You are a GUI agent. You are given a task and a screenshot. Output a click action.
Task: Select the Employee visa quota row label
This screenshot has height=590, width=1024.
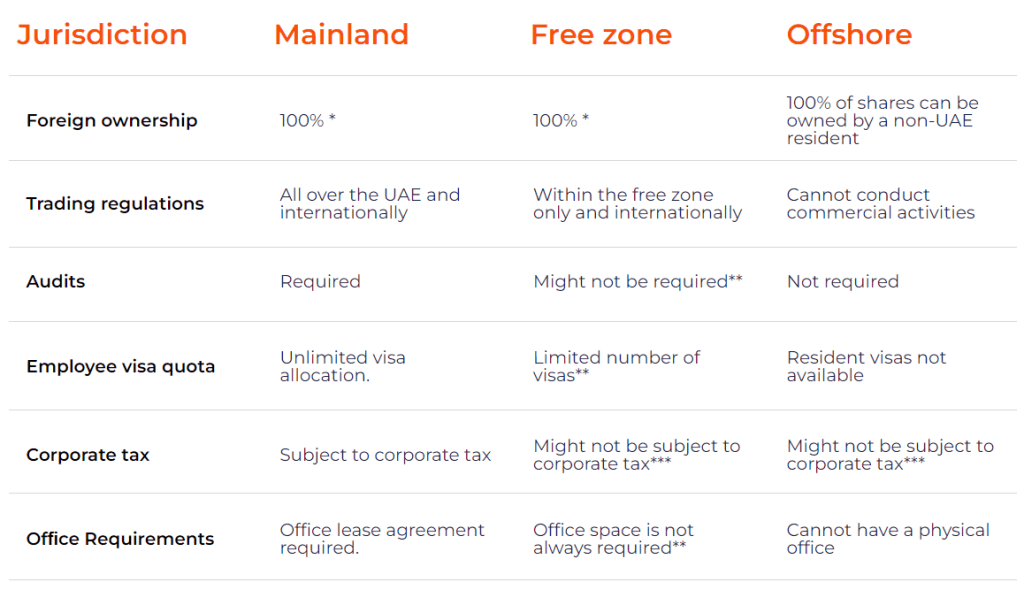click(x=121, y=367)
